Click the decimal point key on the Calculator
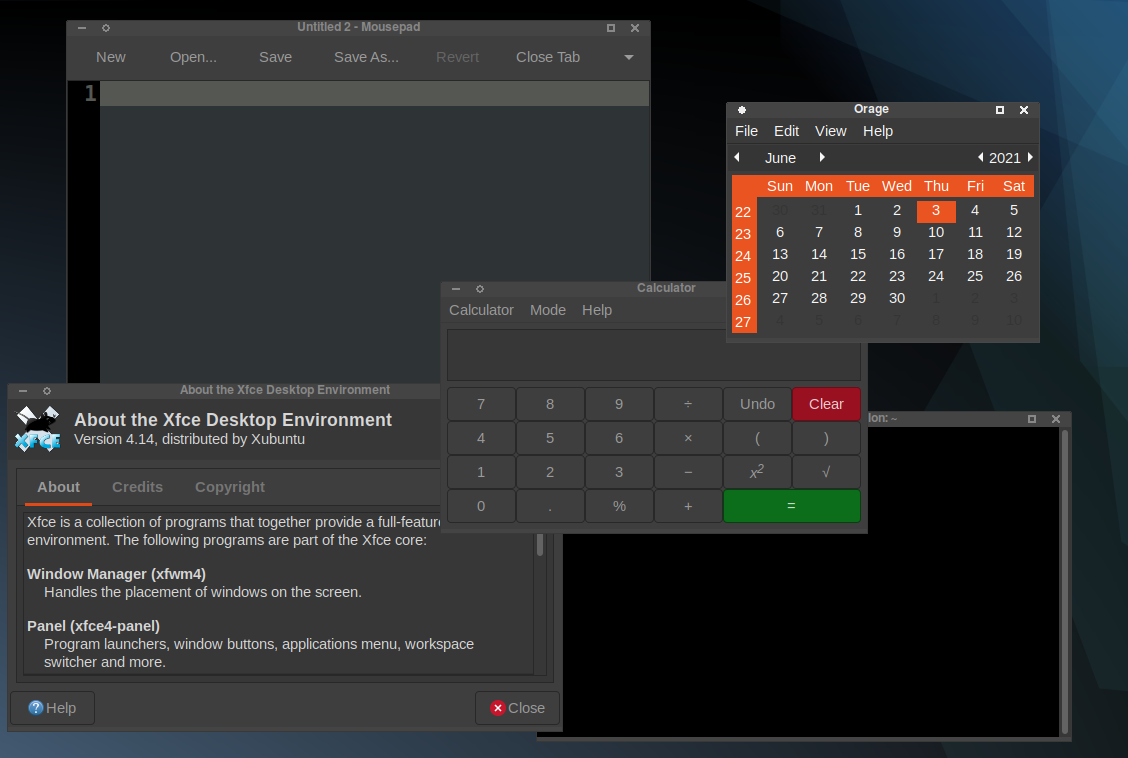1128x758 pixels. [x=550, y=506]
